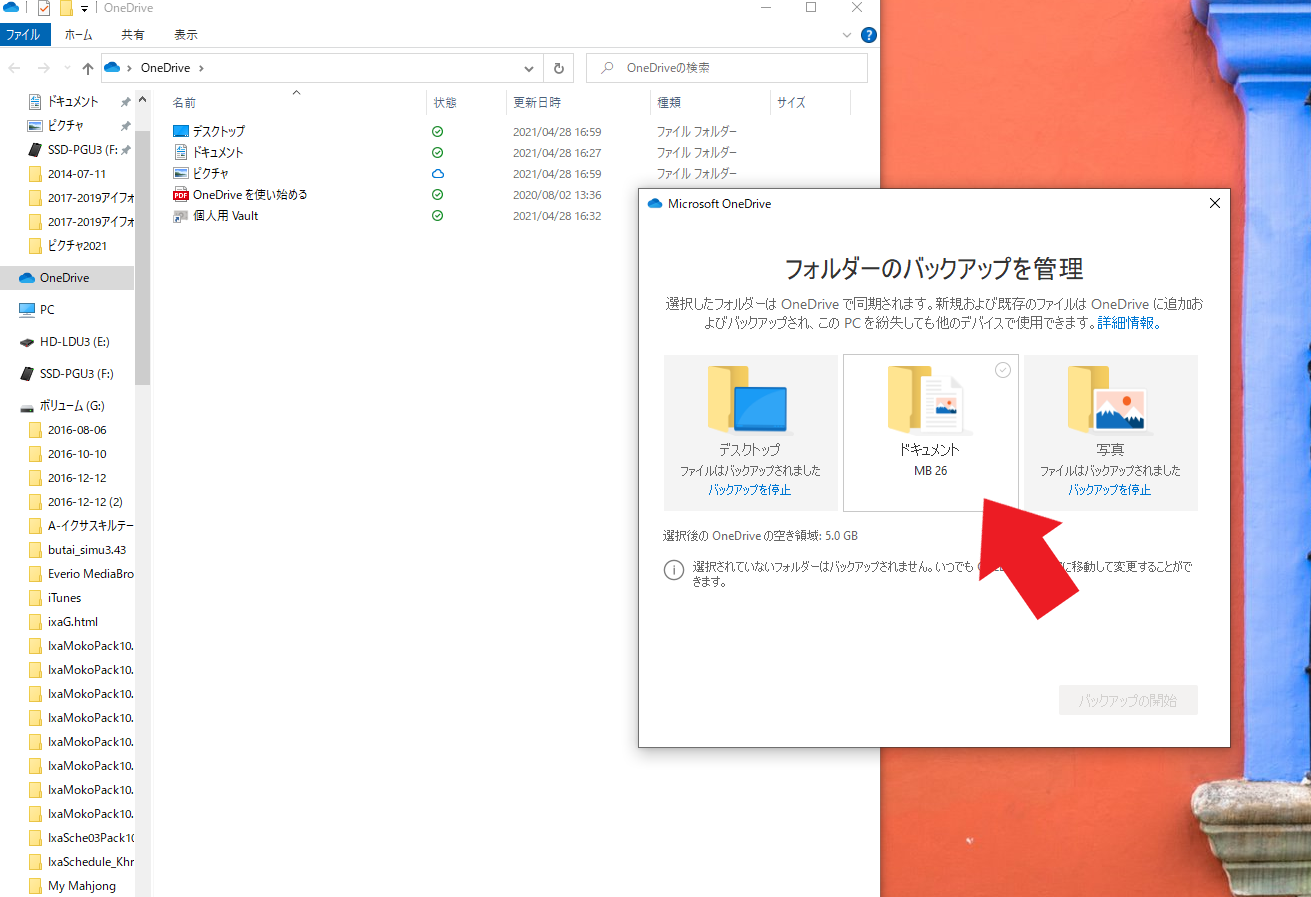Click バックアップを停止 under 写真
The height and width of the screenshot is (897, 1311).
[1110, 490]
